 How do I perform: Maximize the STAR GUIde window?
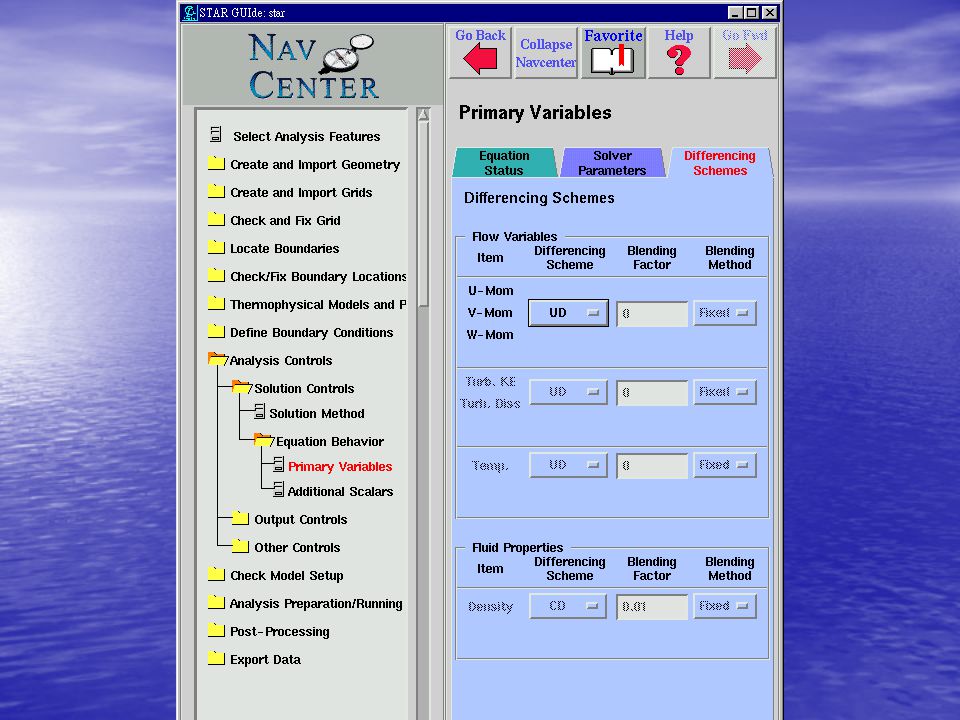click(752, 12)
